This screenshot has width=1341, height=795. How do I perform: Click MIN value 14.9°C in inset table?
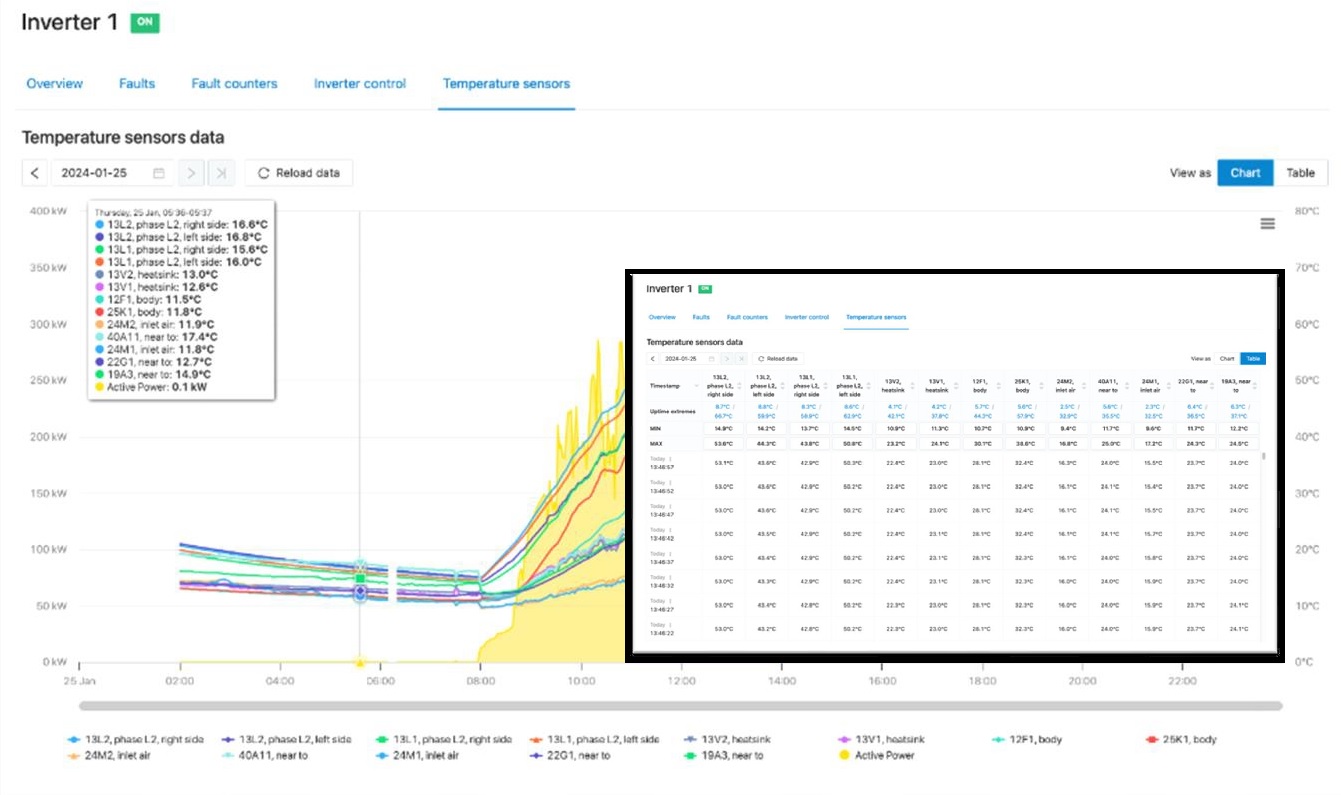[x=723, y=429]
